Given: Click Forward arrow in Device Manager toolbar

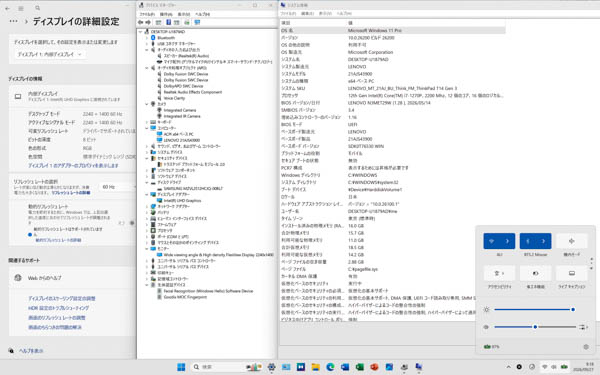Looking at the screenshot, I should (x=148, y=23).
